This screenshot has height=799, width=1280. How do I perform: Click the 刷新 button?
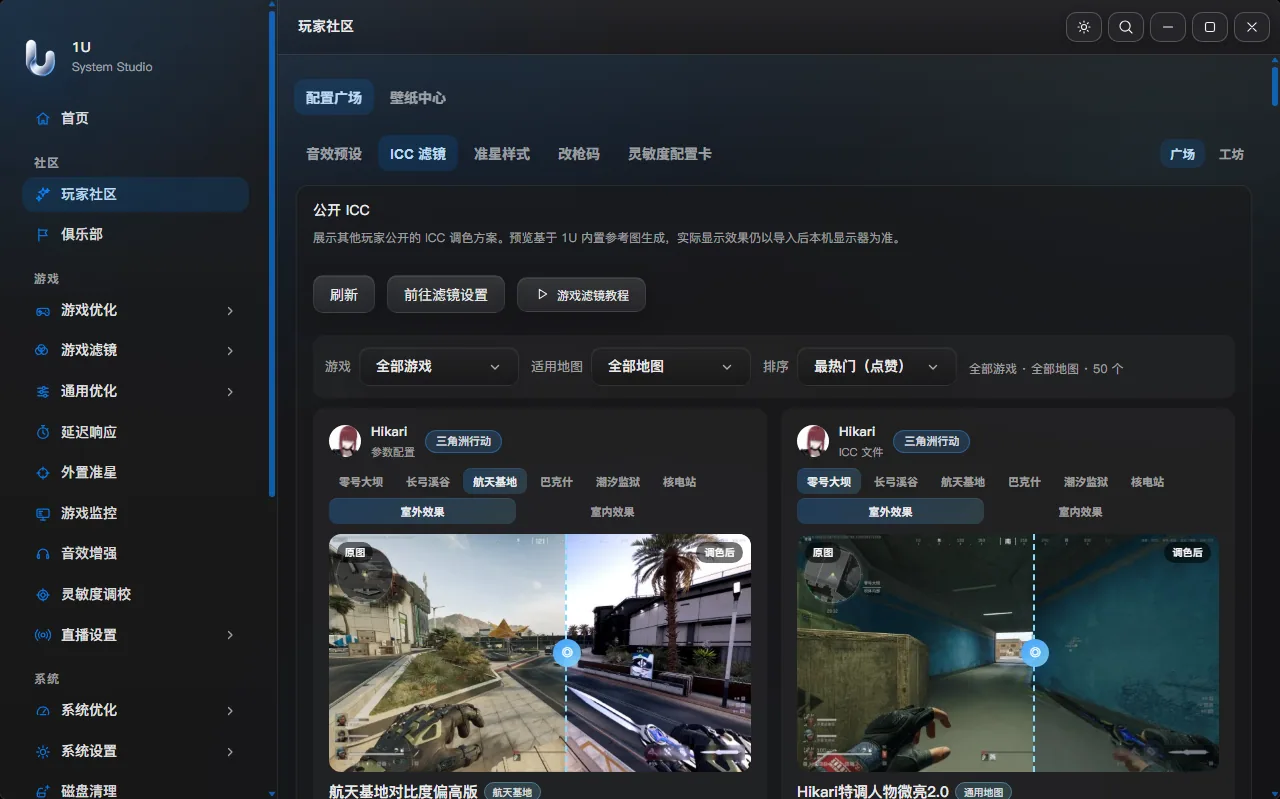tap(344, 295)
